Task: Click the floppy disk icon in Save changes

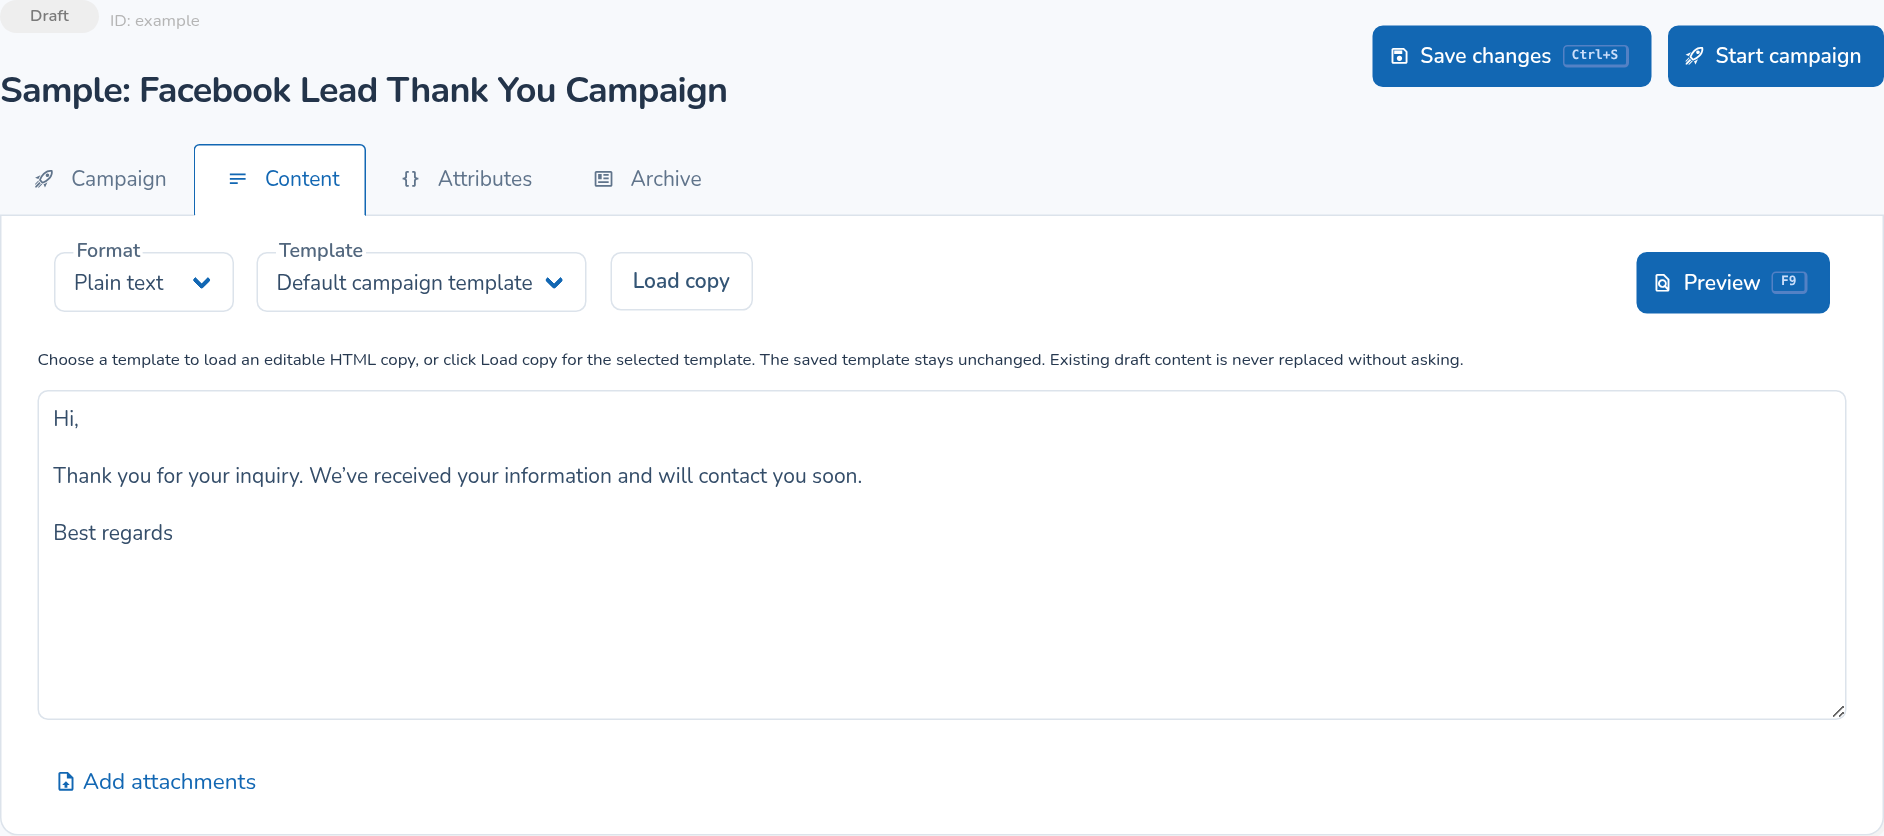Action: click(x=1399, y=56)
